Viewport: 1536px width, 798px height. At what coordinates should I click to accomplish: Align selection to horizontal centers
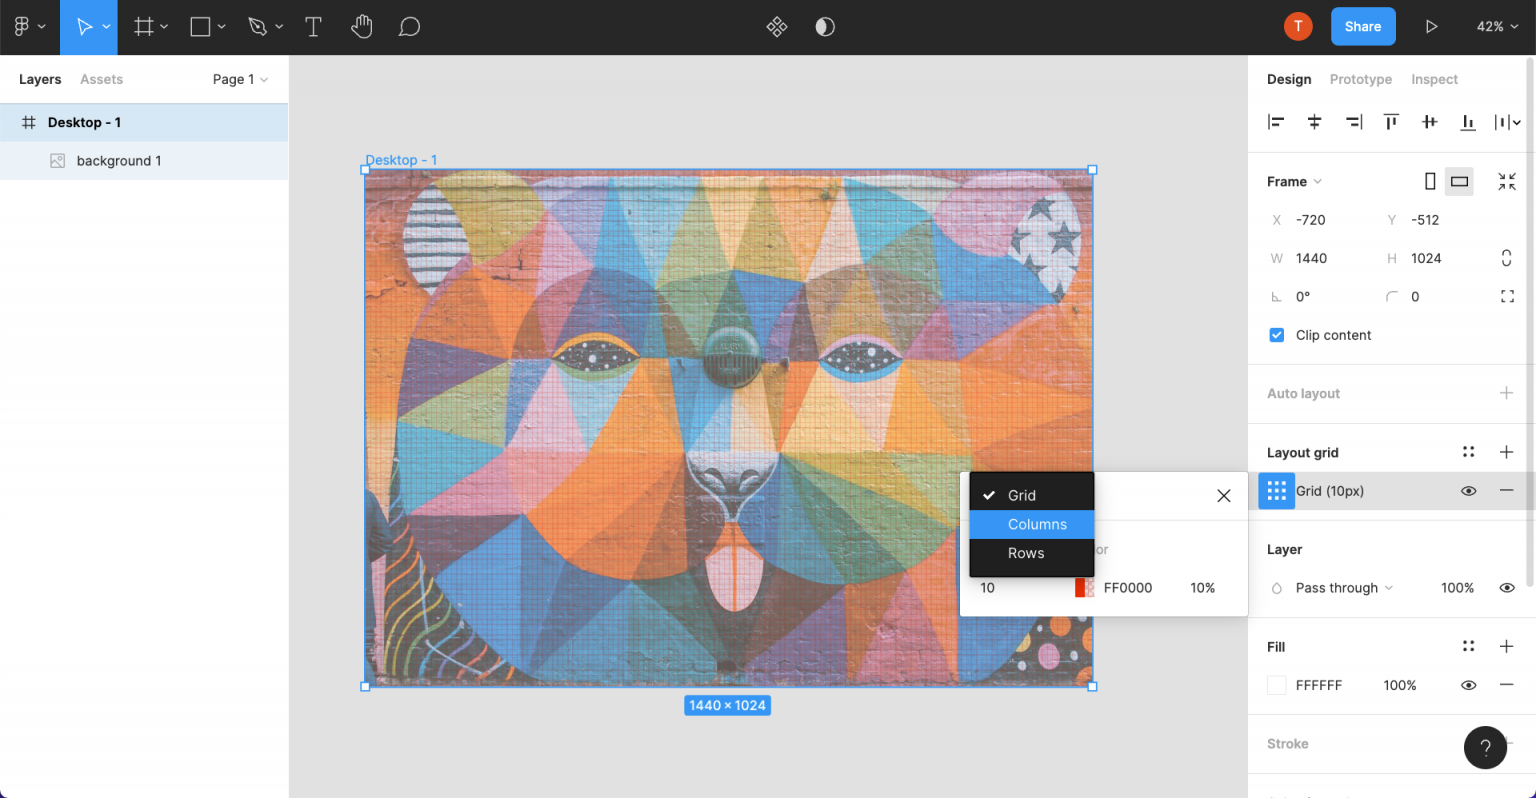tap(1314, 122)
